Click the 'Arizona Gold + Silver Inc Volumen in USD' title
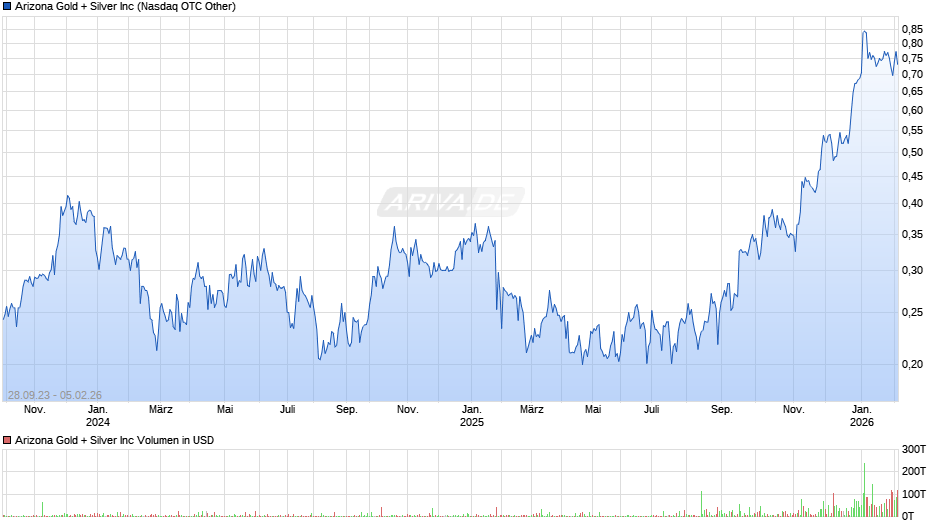The image size is (940, 526). pyautogui.click(x=115, y=440)
